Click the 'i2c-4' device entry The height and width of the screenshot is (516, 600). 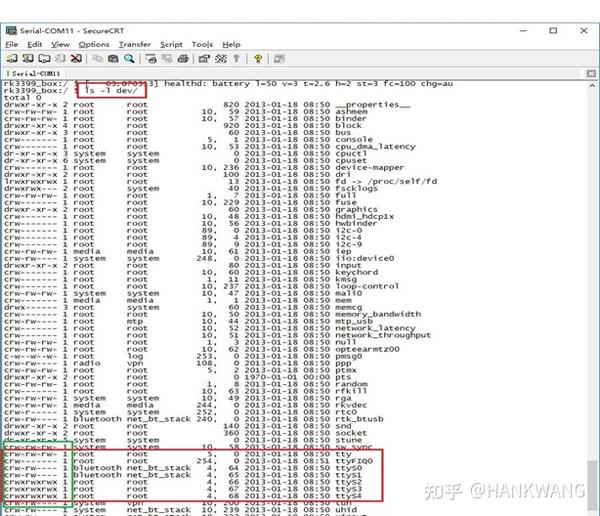(x=349, y=237)
